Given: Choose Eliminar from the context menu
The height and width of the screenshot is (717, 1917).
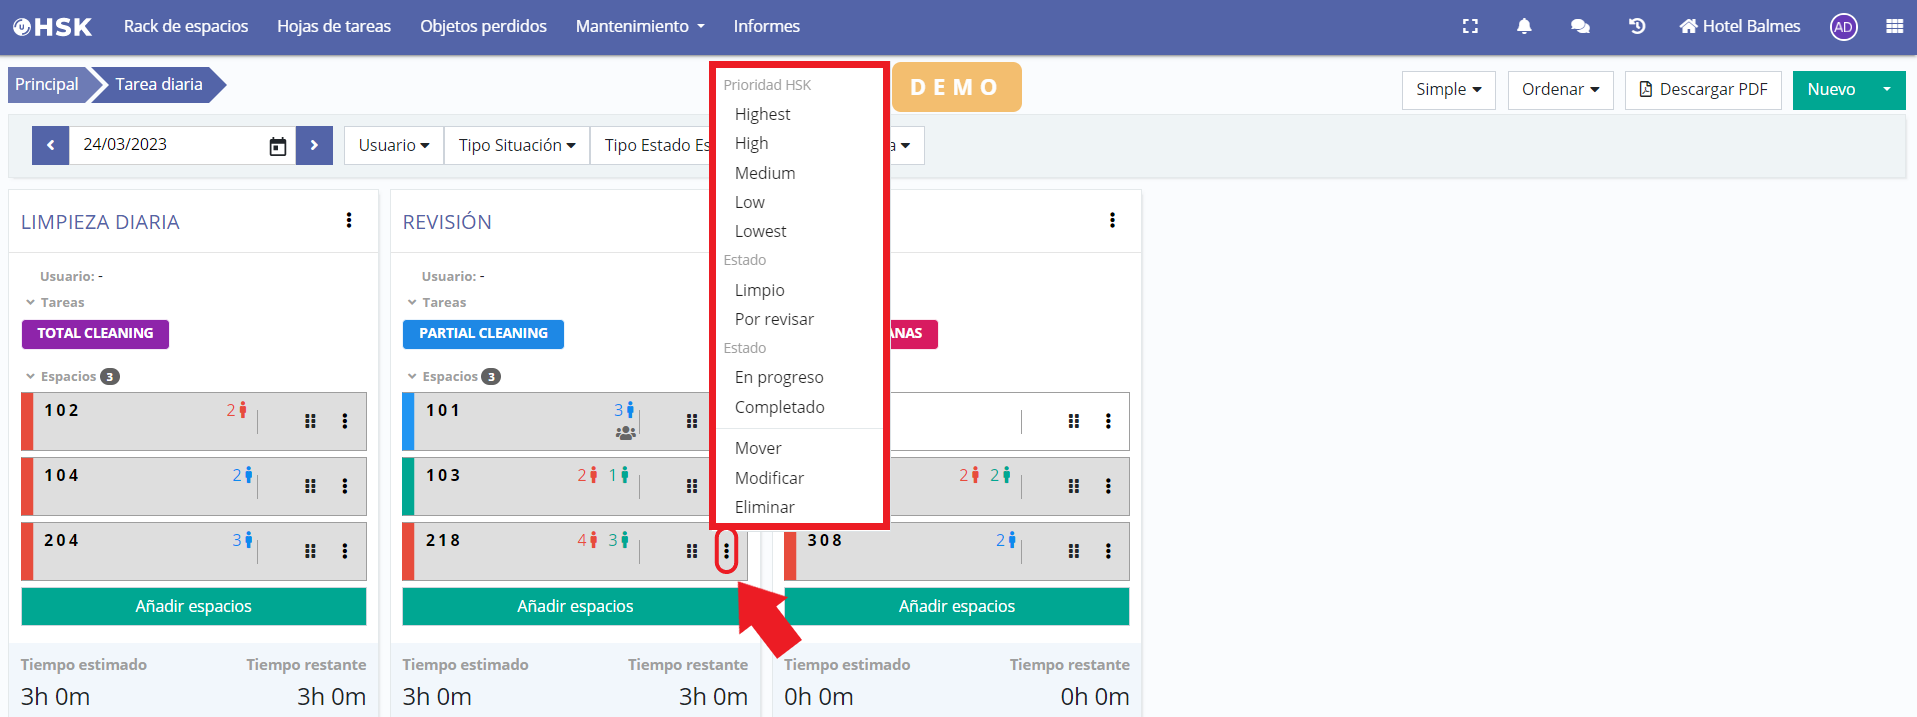Looking at the screenshot, I should [x=764, y=507].
